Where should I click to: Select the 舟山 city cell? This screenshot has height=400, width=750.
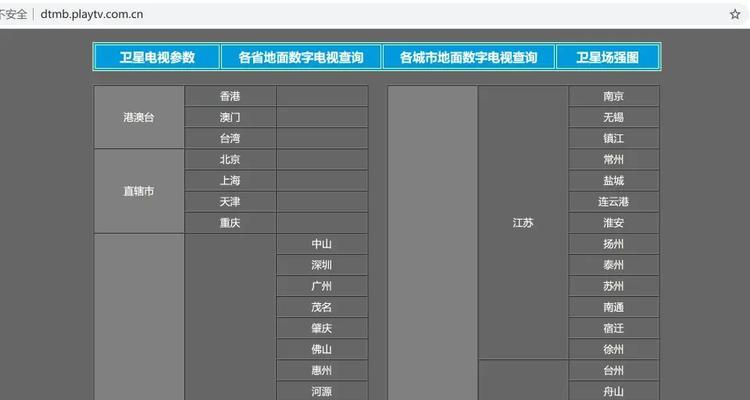click(x=614, y=391)
